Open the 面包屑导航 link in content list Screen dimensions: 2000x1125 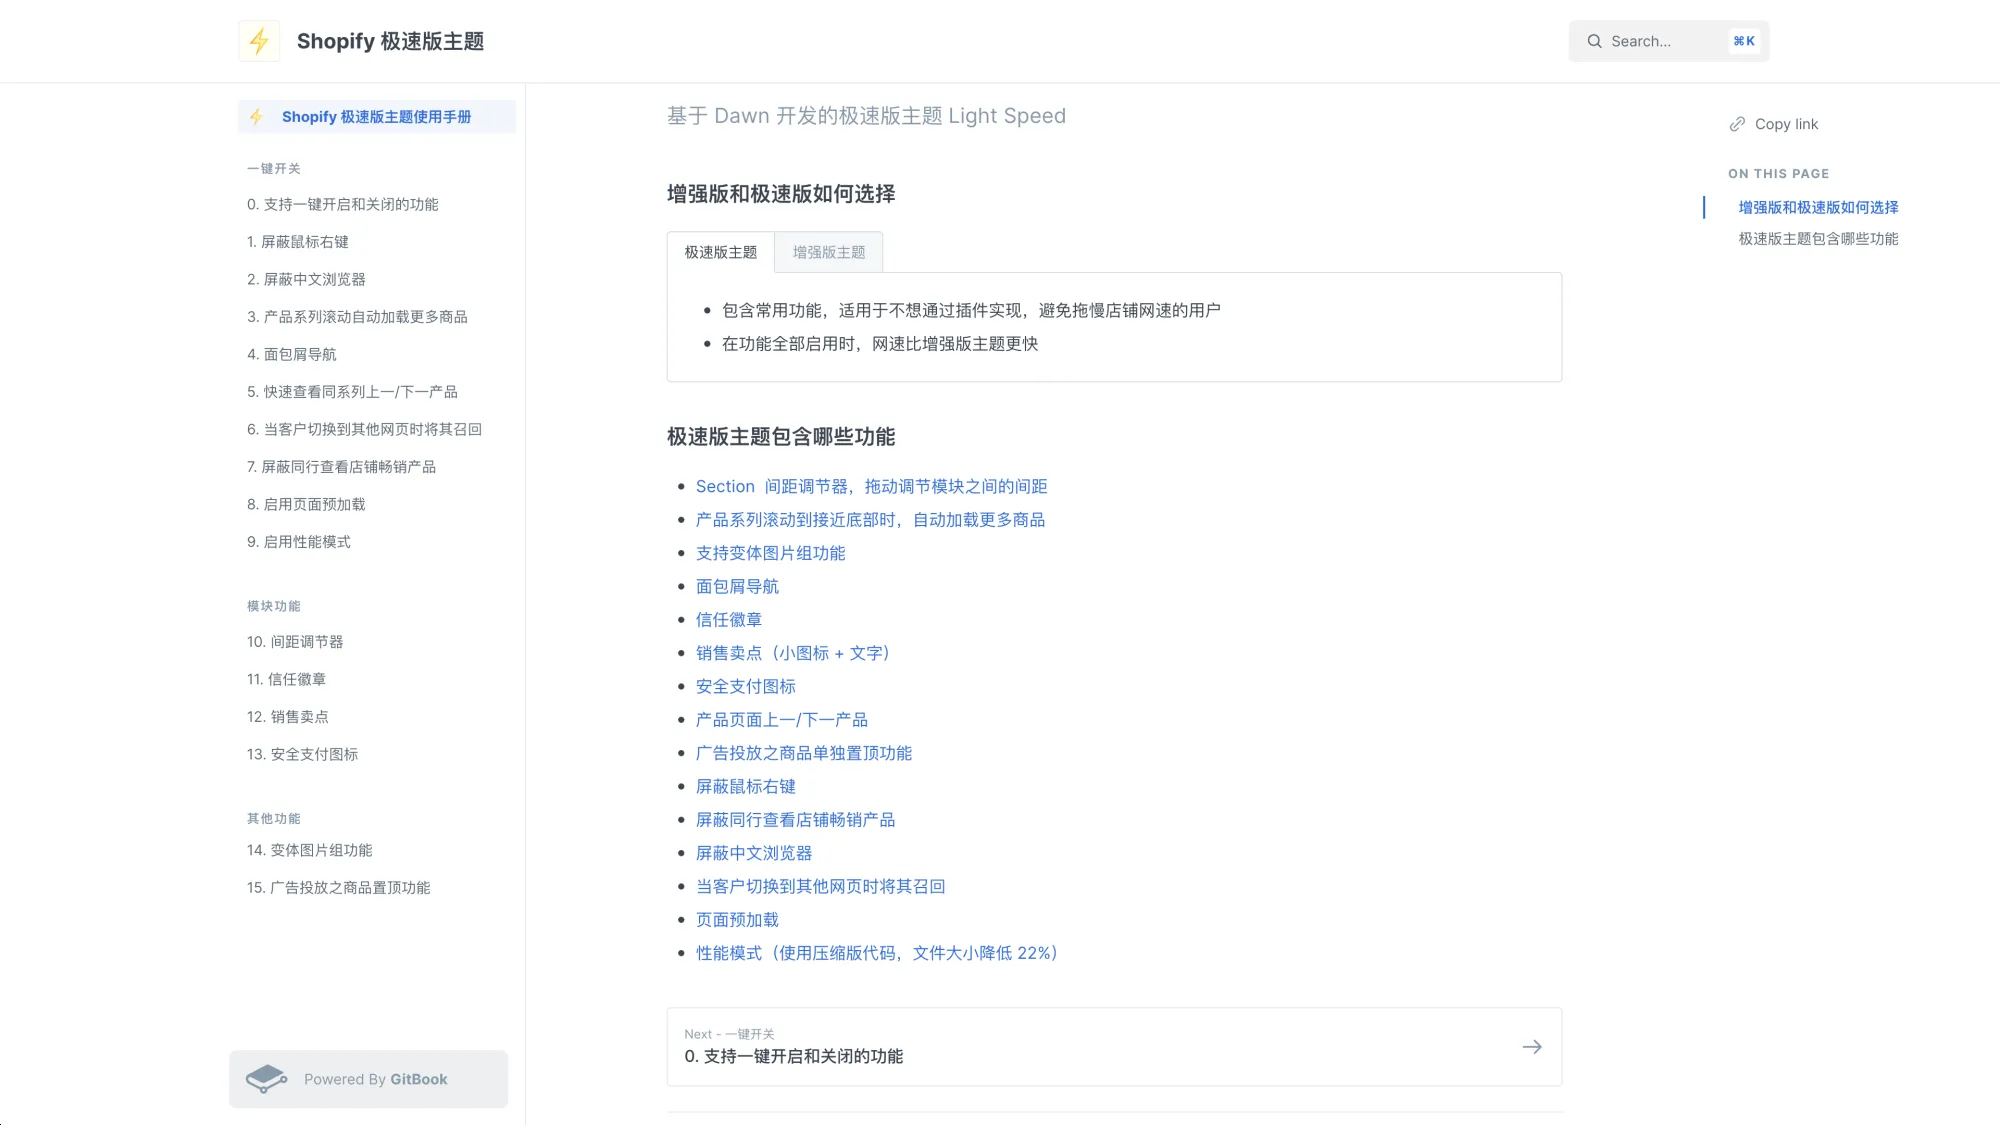click(738, 586)
